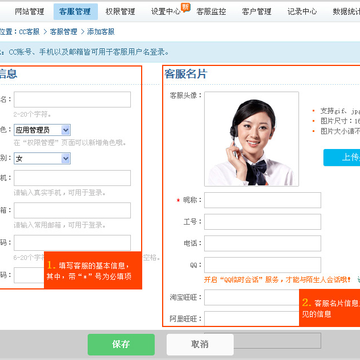Click the 电话 phone input field
This screenshot has width=360, height=360.
(263, 243)
